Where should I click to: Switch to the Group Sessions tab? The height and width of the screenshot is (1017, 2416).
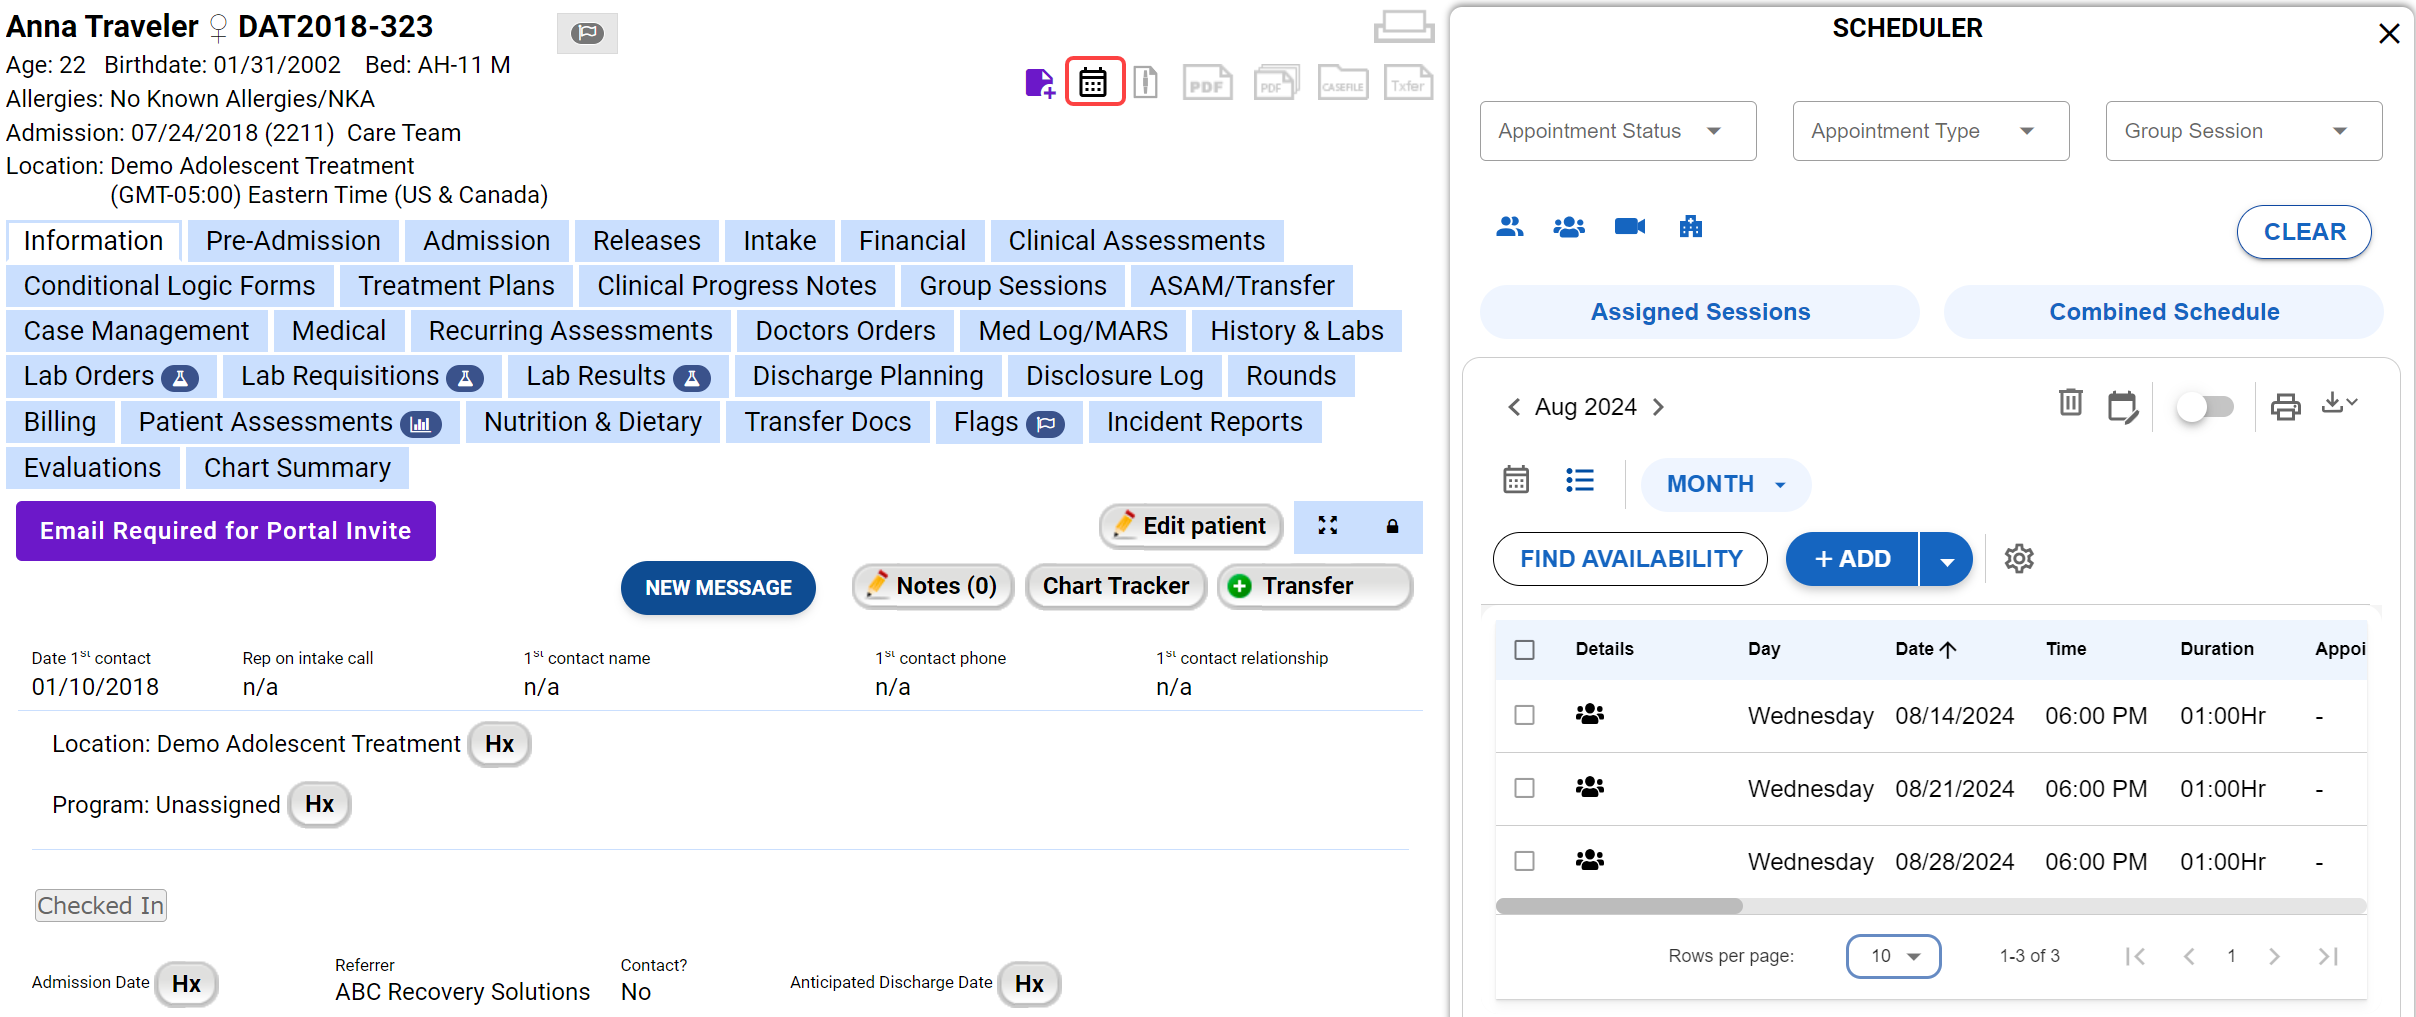pyautogui.click(x=1012, y=286)
